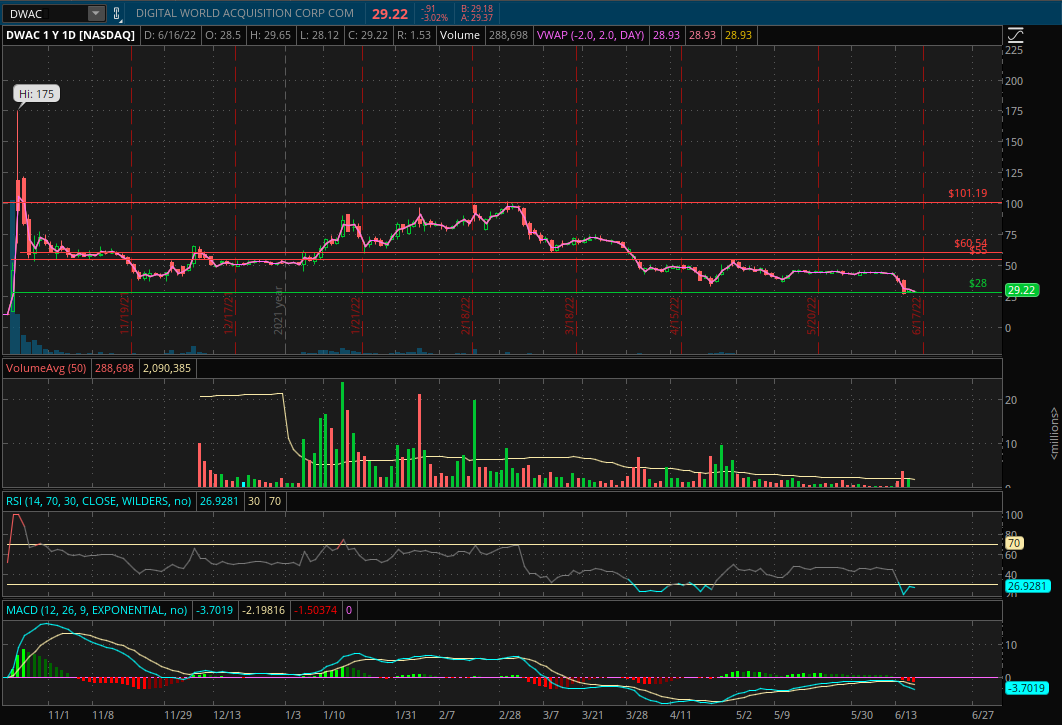Viewport: 1062px width, 725px height.
Task: Click the 26.9281 RSI value bubble
Action: 1027,586
